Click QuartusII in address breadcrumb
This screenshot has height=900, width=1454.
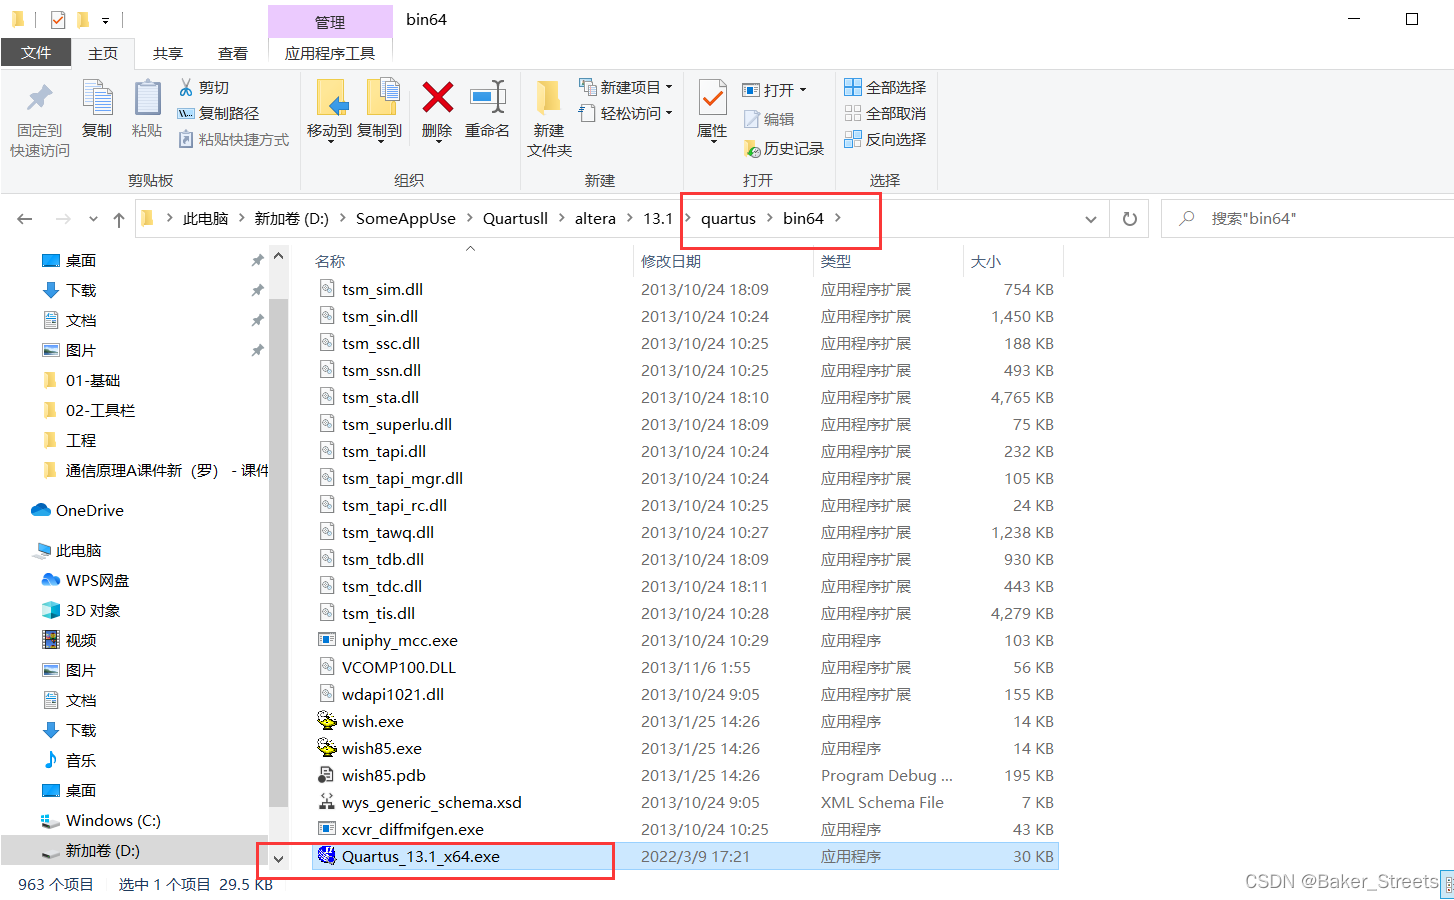[515, 218]
